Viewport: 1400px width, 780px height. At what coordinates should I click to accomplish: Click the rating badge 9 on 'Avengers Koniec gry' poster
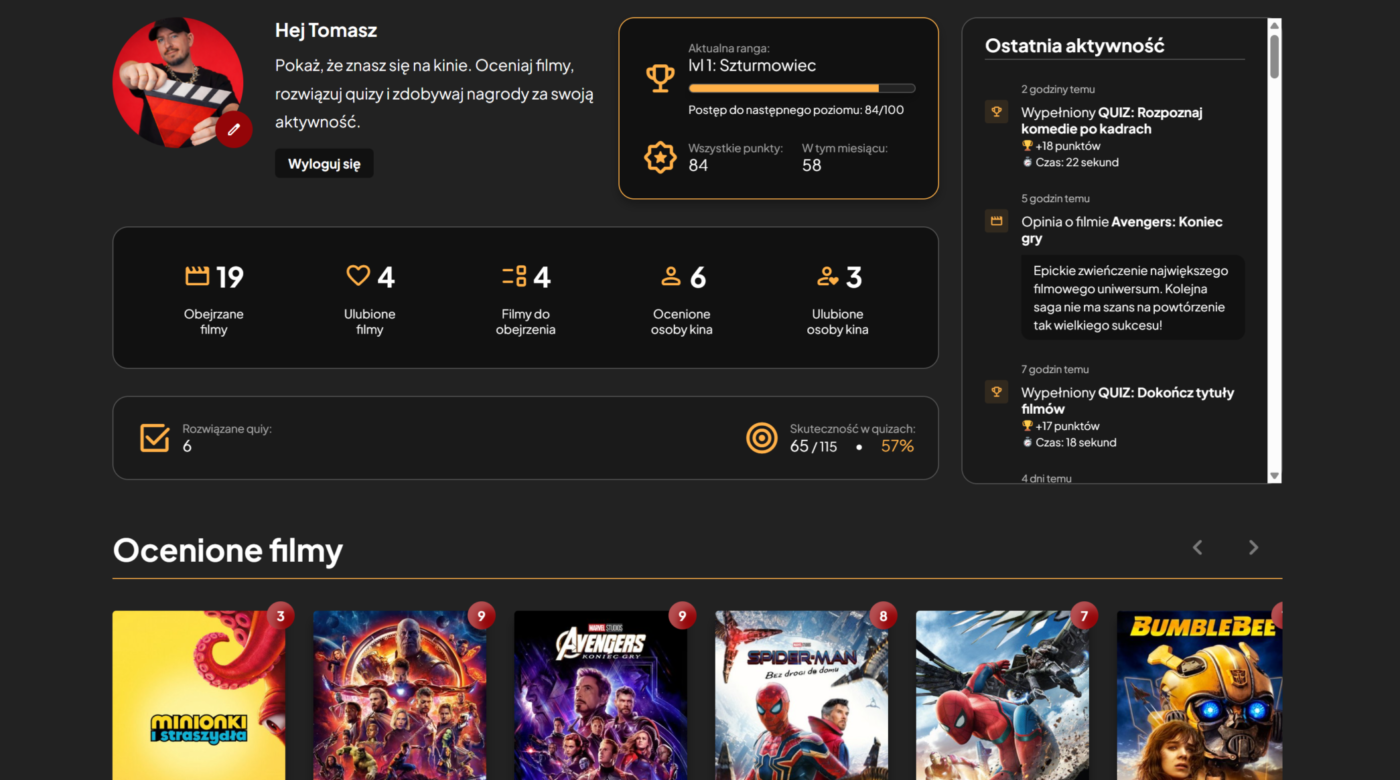tap(682, 616)
